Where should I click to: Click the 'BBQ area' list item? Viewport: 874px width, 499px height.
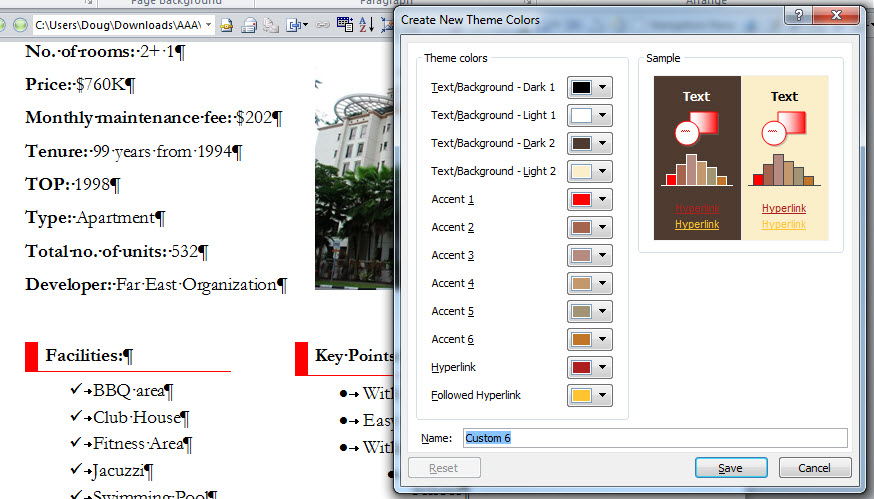pos(133,390)
